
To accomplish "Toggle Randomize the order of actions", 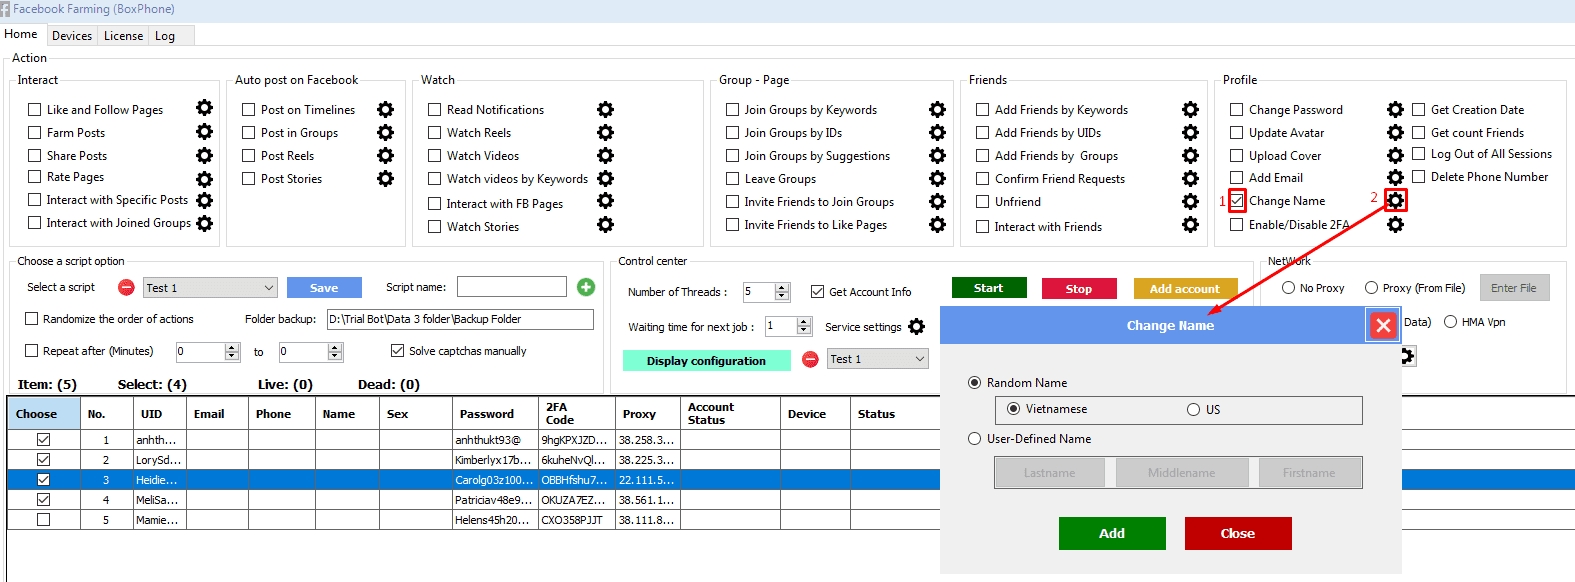I will tap(31, 318).
